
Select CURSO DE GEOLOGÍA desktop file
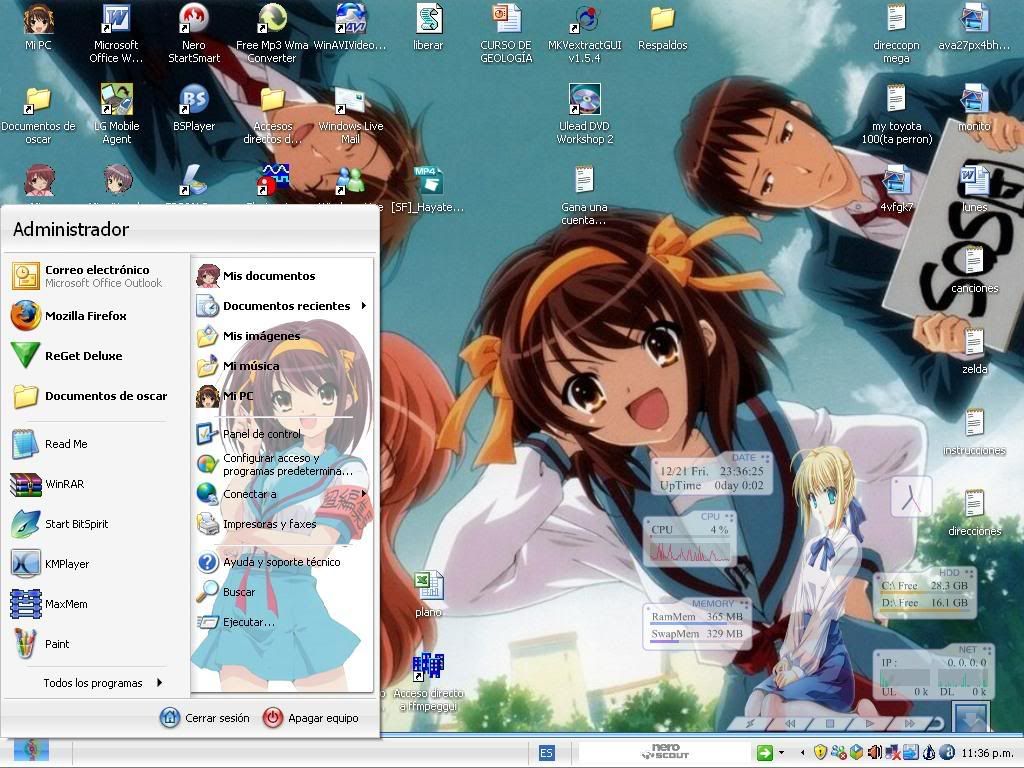pyautogui.click(x=506, y=33)
